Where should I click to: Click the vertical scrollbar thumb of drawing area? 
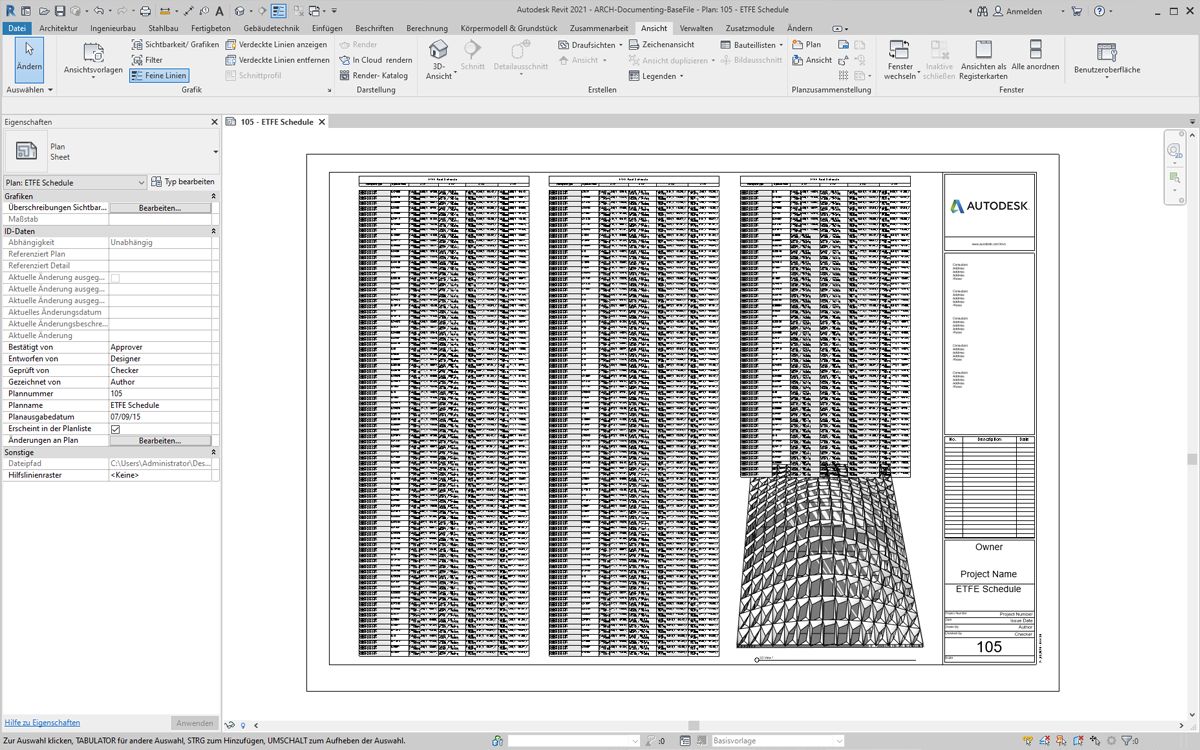click(1191, 459)
